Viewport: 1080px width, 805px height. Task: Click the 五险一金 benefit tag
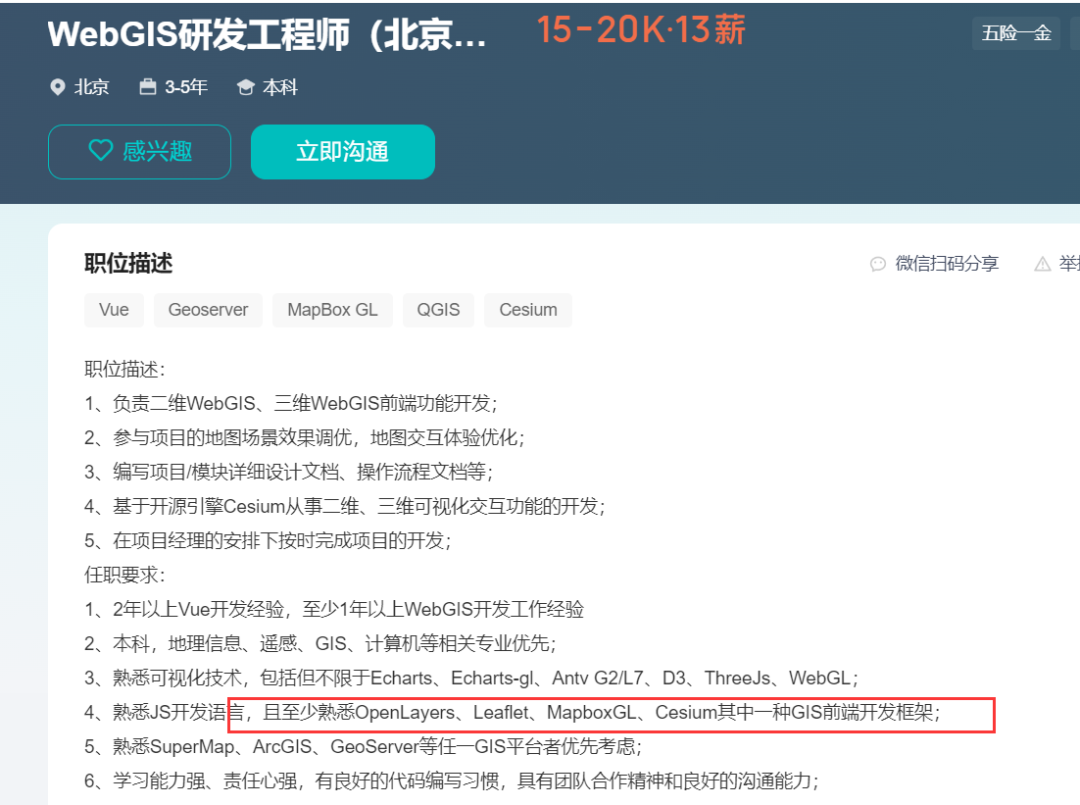point(1016,33)
